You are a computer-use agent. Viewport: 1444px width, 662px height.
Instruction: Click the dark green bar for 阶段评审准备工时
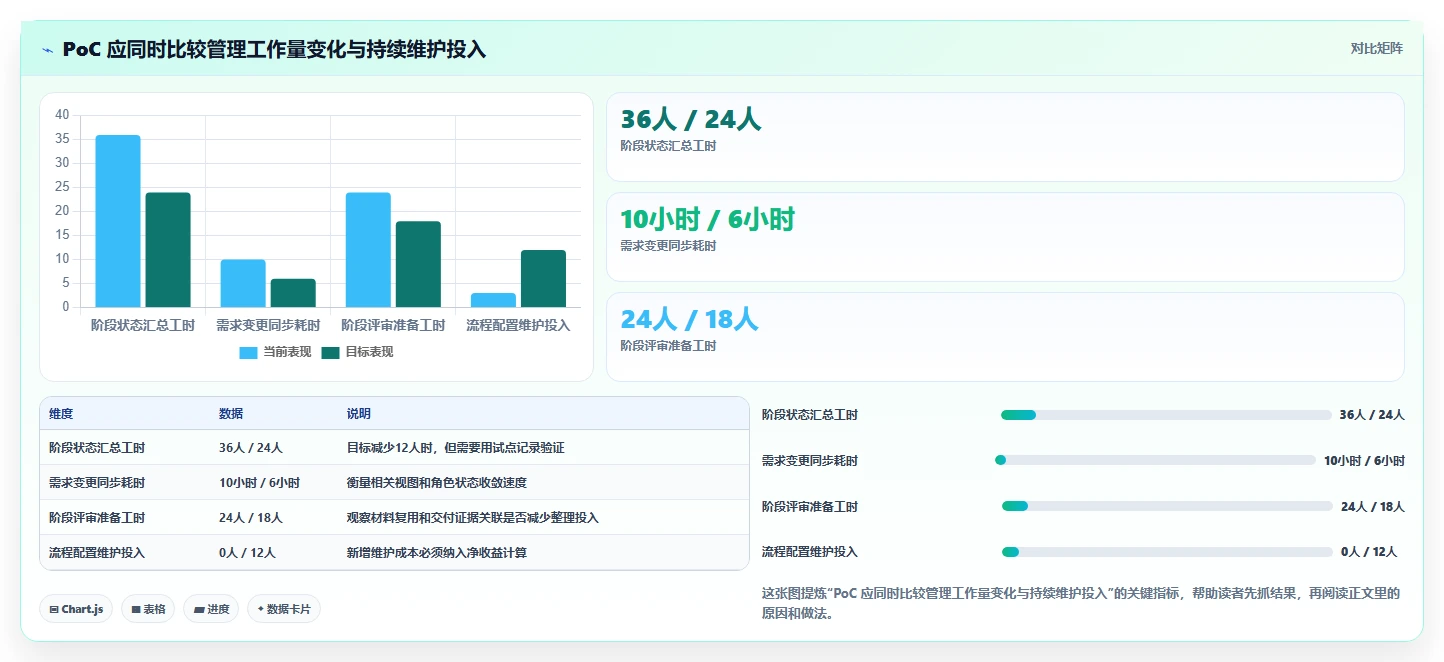pyautogui.click(x=418, y=264)
